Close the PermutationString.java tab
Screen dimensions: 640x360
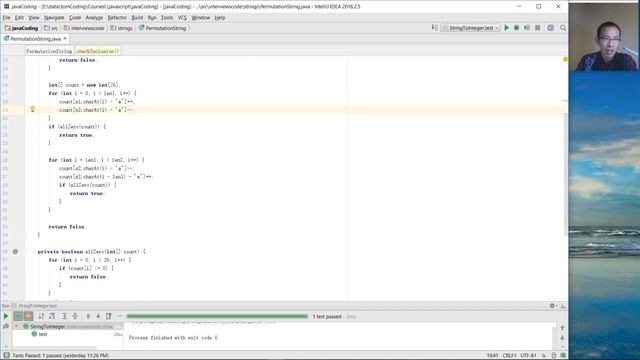point(65,38)
